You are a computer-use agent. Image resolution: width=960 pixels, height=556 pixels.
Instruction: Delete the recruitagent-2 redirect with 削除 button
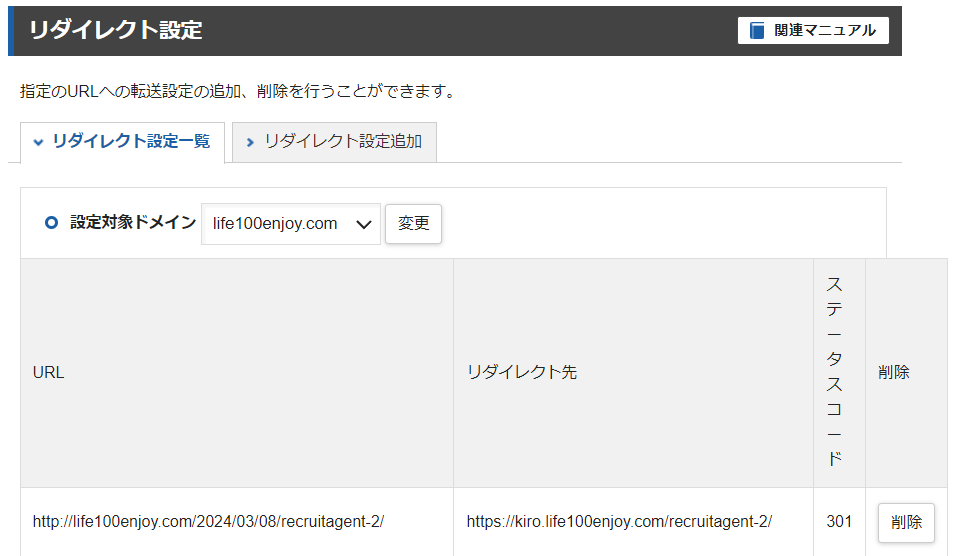tap(906, 522)
